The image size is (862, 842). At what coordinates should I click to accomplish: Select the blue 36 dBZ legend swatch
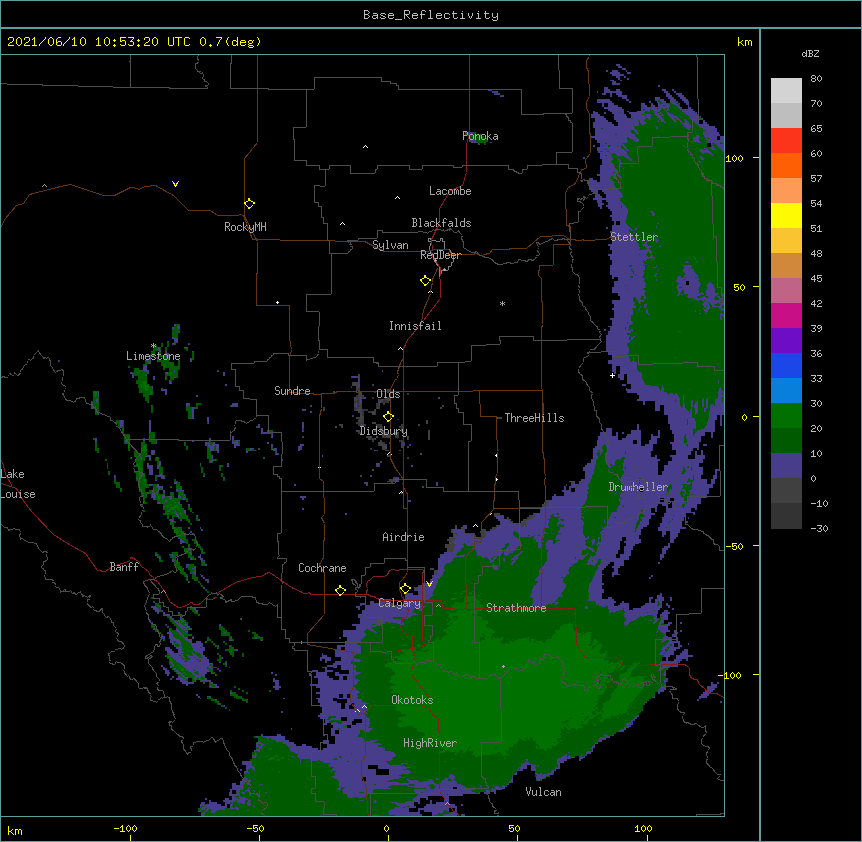(x=786, y=365)
